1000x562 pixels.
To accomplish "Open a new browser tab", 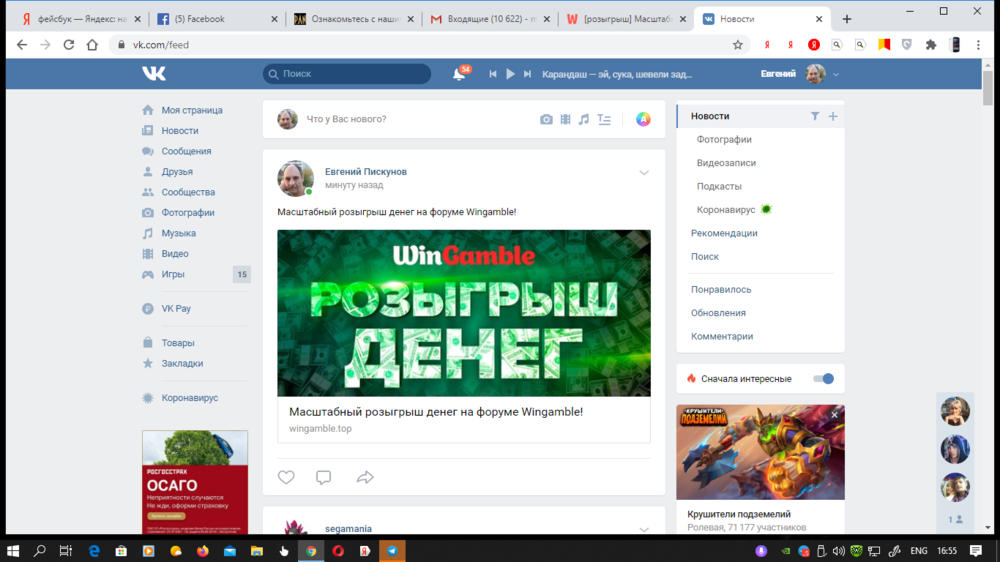I will pyautogui.click(x=846, y=19).
